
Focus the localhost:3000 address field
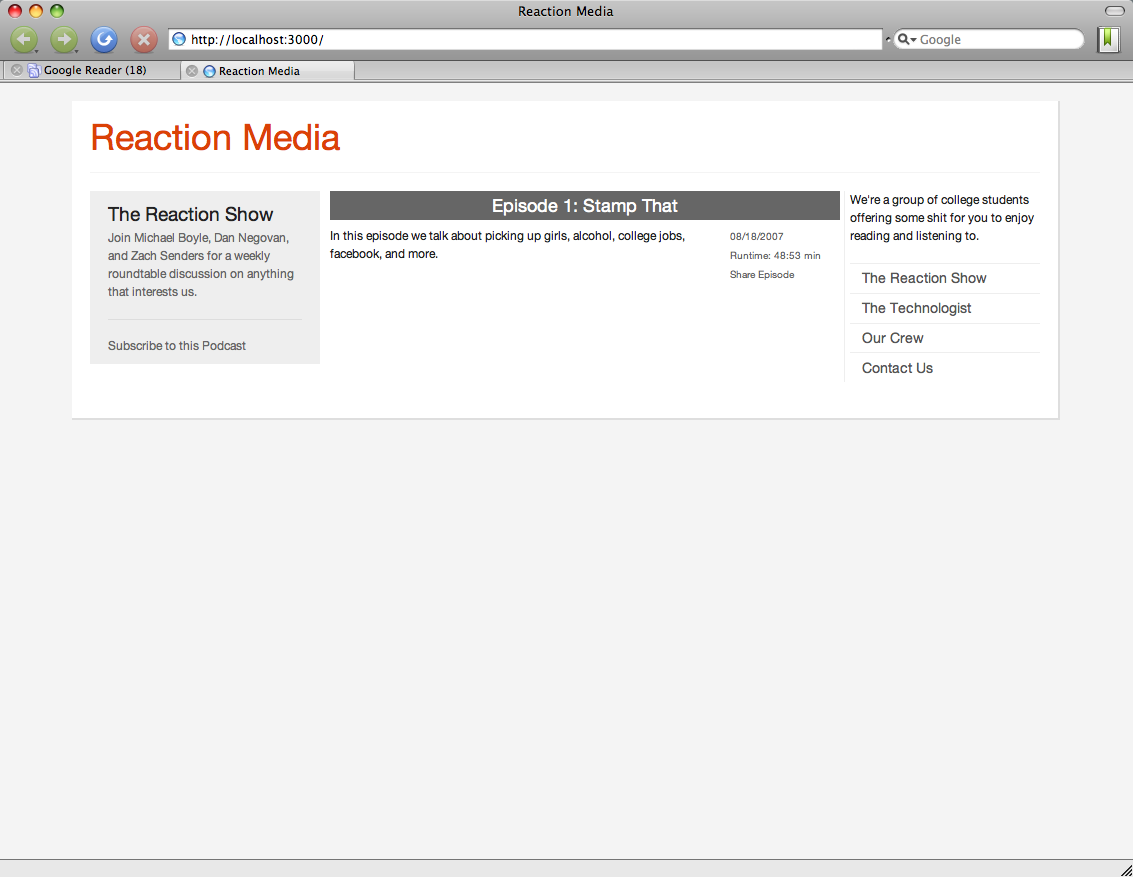(x=525, y=39)
